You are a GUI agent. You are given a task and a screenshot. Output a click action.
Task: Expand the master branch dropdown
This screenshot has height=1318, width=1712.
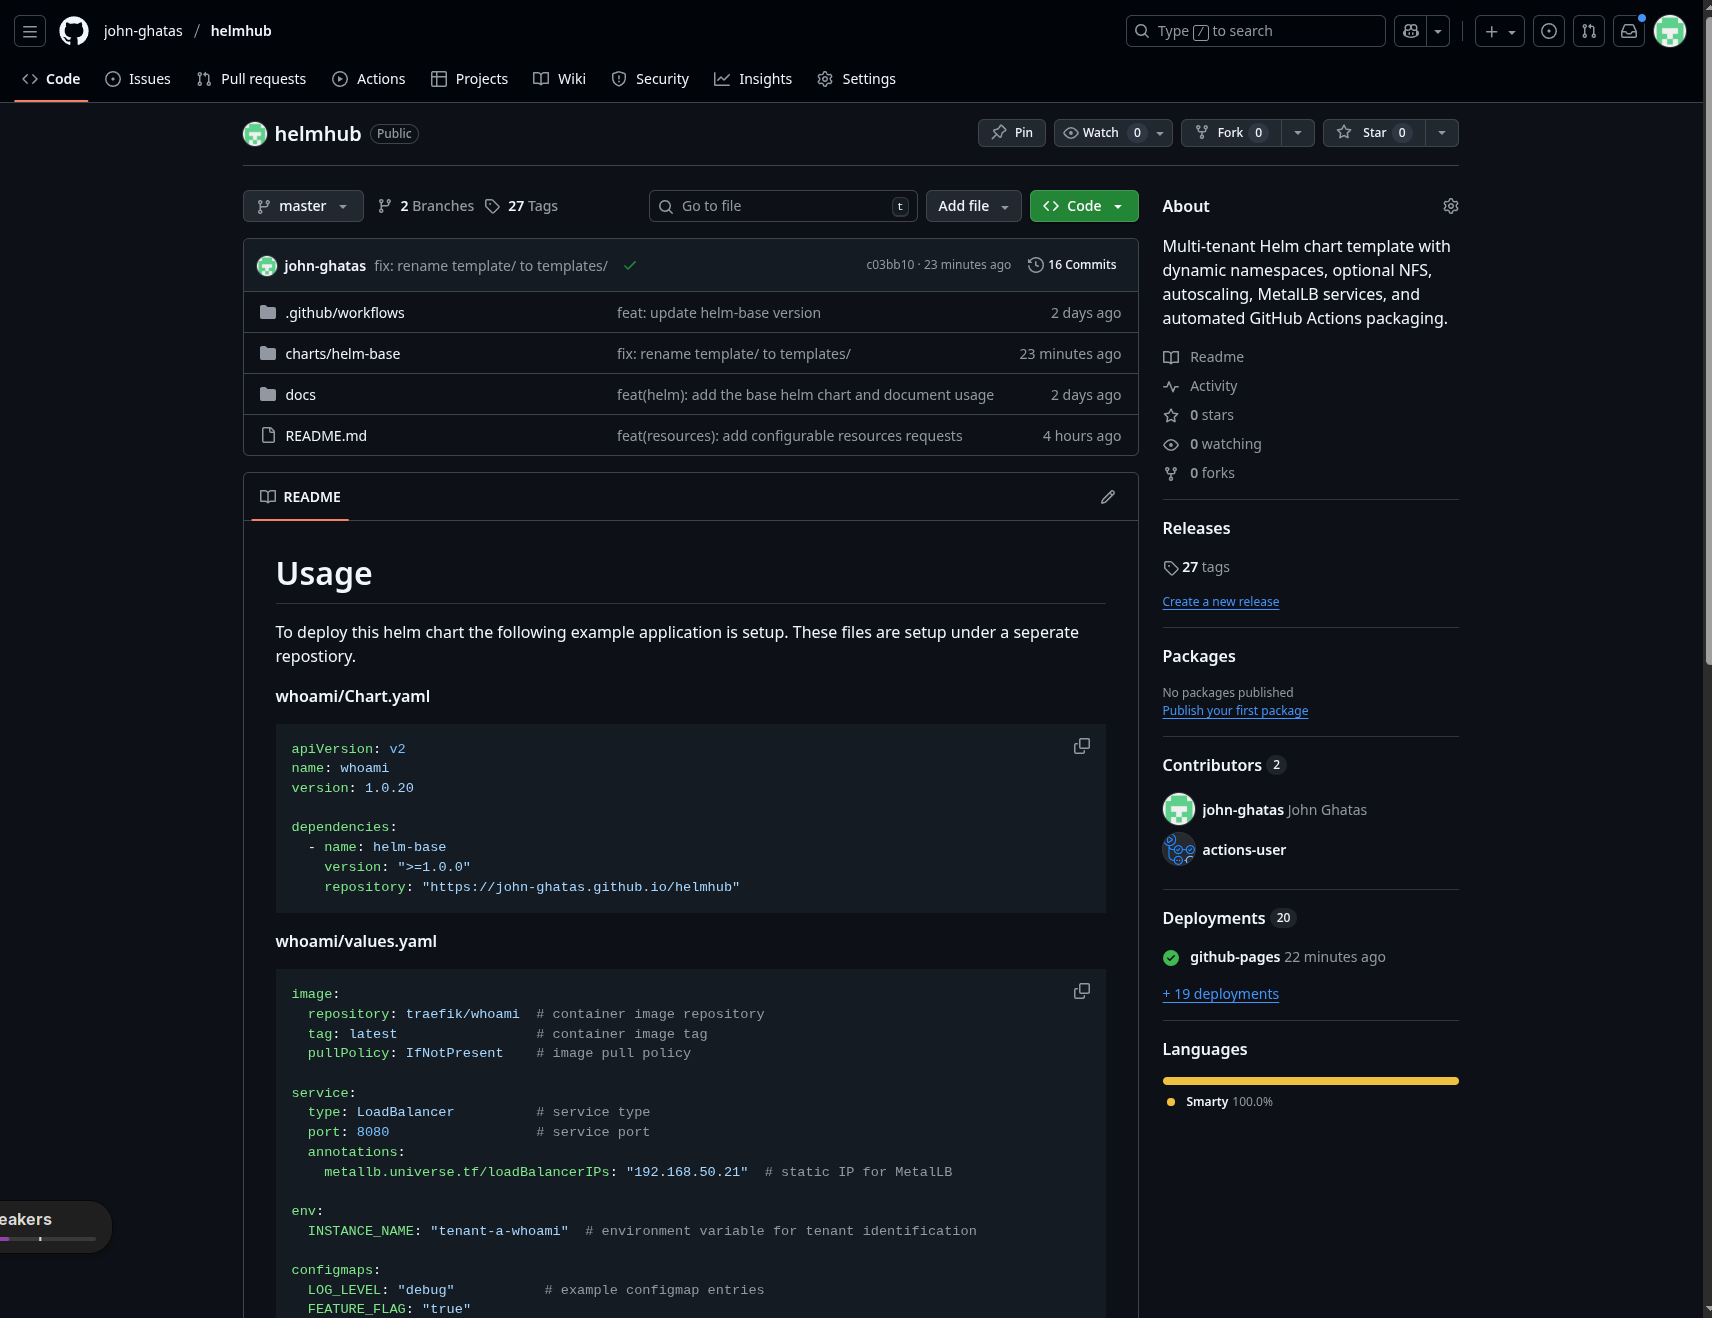point(303,206)
